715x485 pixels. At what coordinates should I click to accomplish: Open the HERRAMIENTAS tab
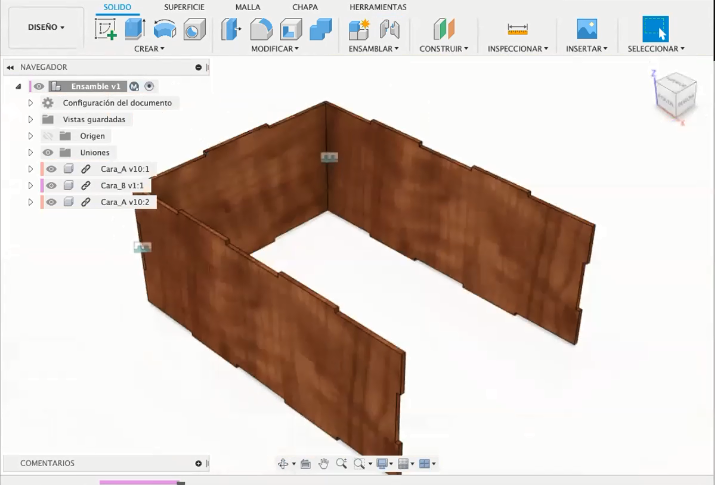pos(378,7)
